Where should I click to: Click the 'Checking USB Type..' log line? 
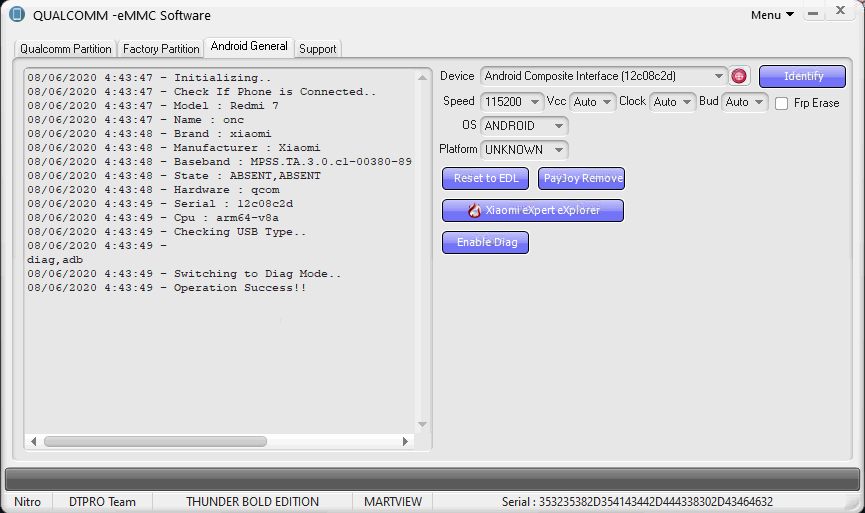click(167, 232)
